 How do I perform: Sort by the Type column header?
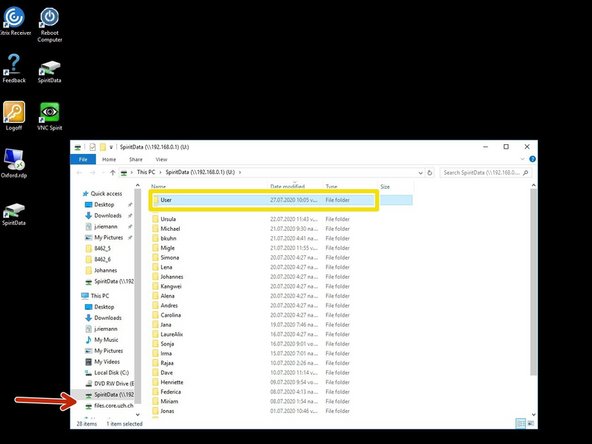coord(331,187)
